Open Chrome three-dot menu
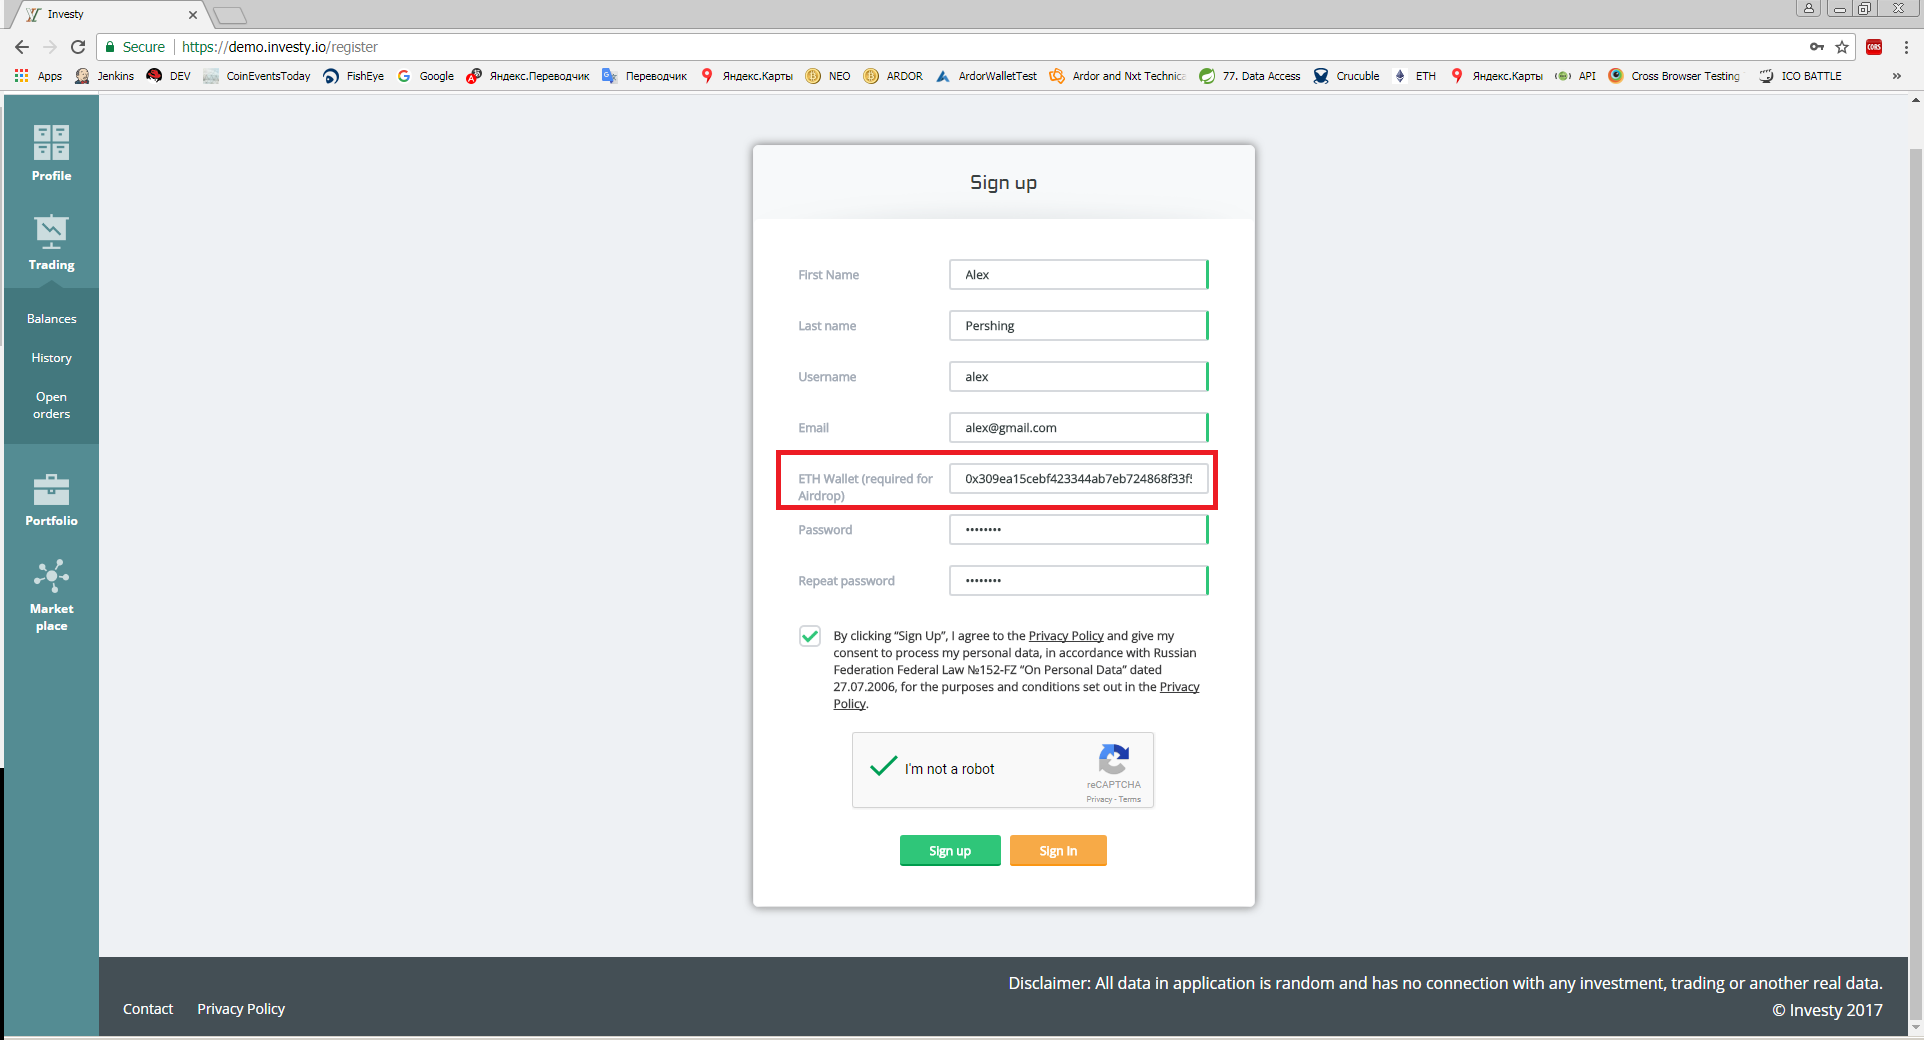The image size is (1924, 1040). pos(1906,47)
